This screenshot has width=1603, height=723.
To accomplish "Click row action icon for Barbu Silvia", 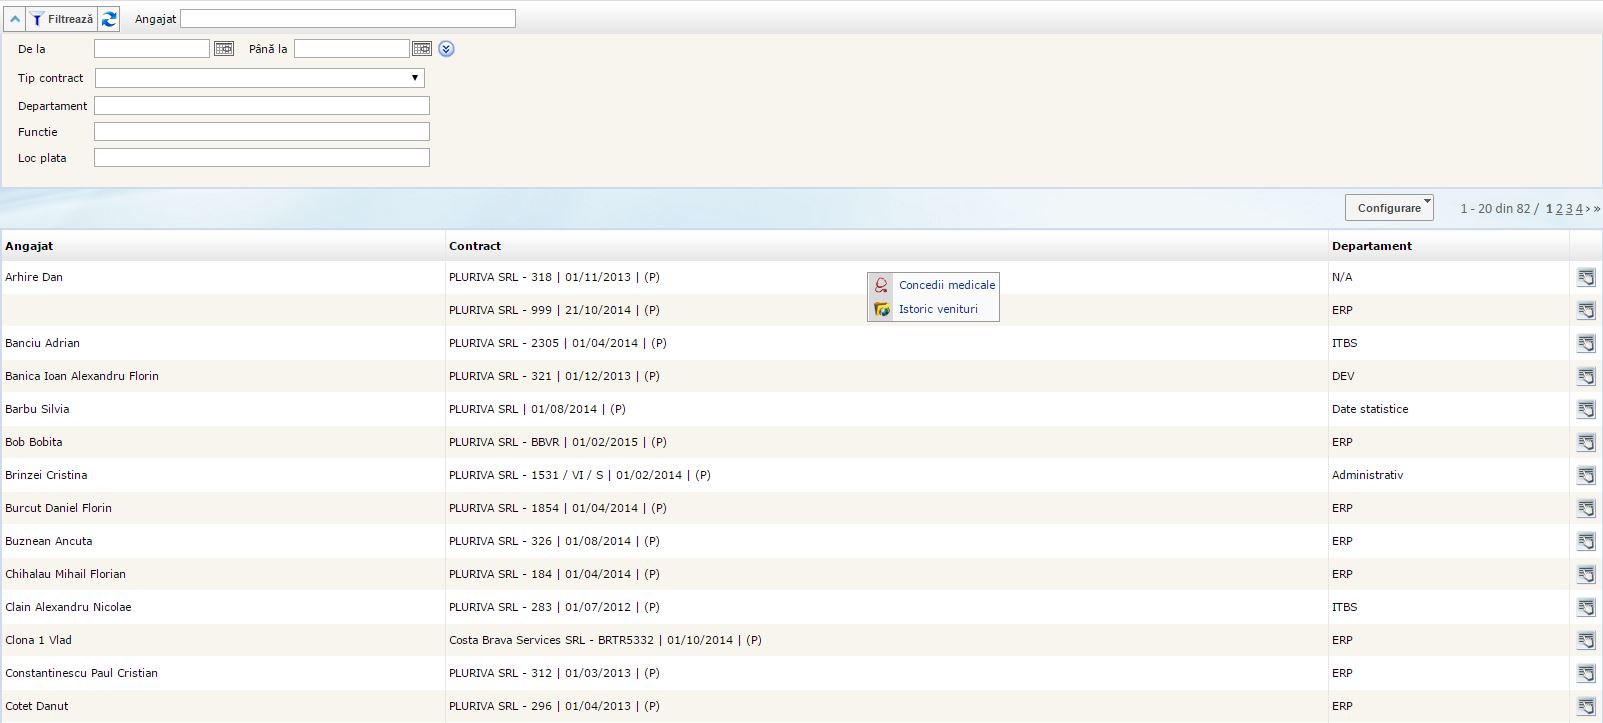I will coord(1586,409).
